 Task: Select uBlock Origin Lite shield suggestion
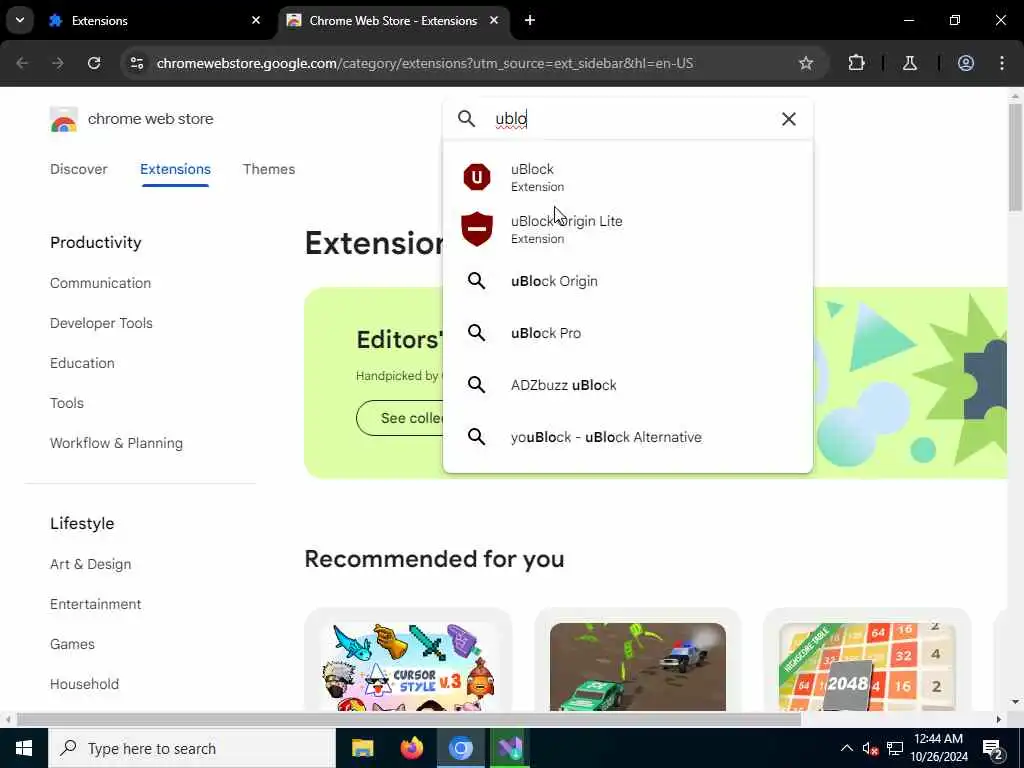628,229
